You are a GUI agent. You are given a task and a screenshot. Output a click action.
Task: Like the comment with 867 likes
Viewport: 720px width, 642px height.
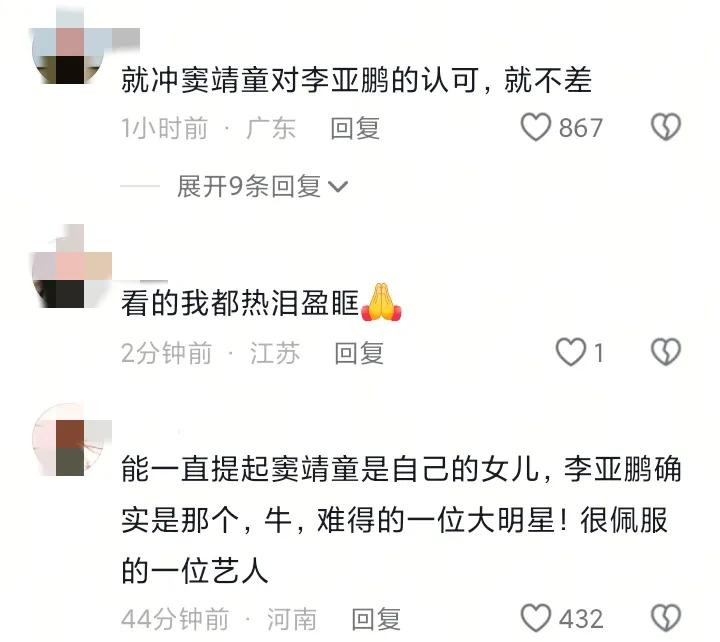pyautogui.click(x=535, y=127)
